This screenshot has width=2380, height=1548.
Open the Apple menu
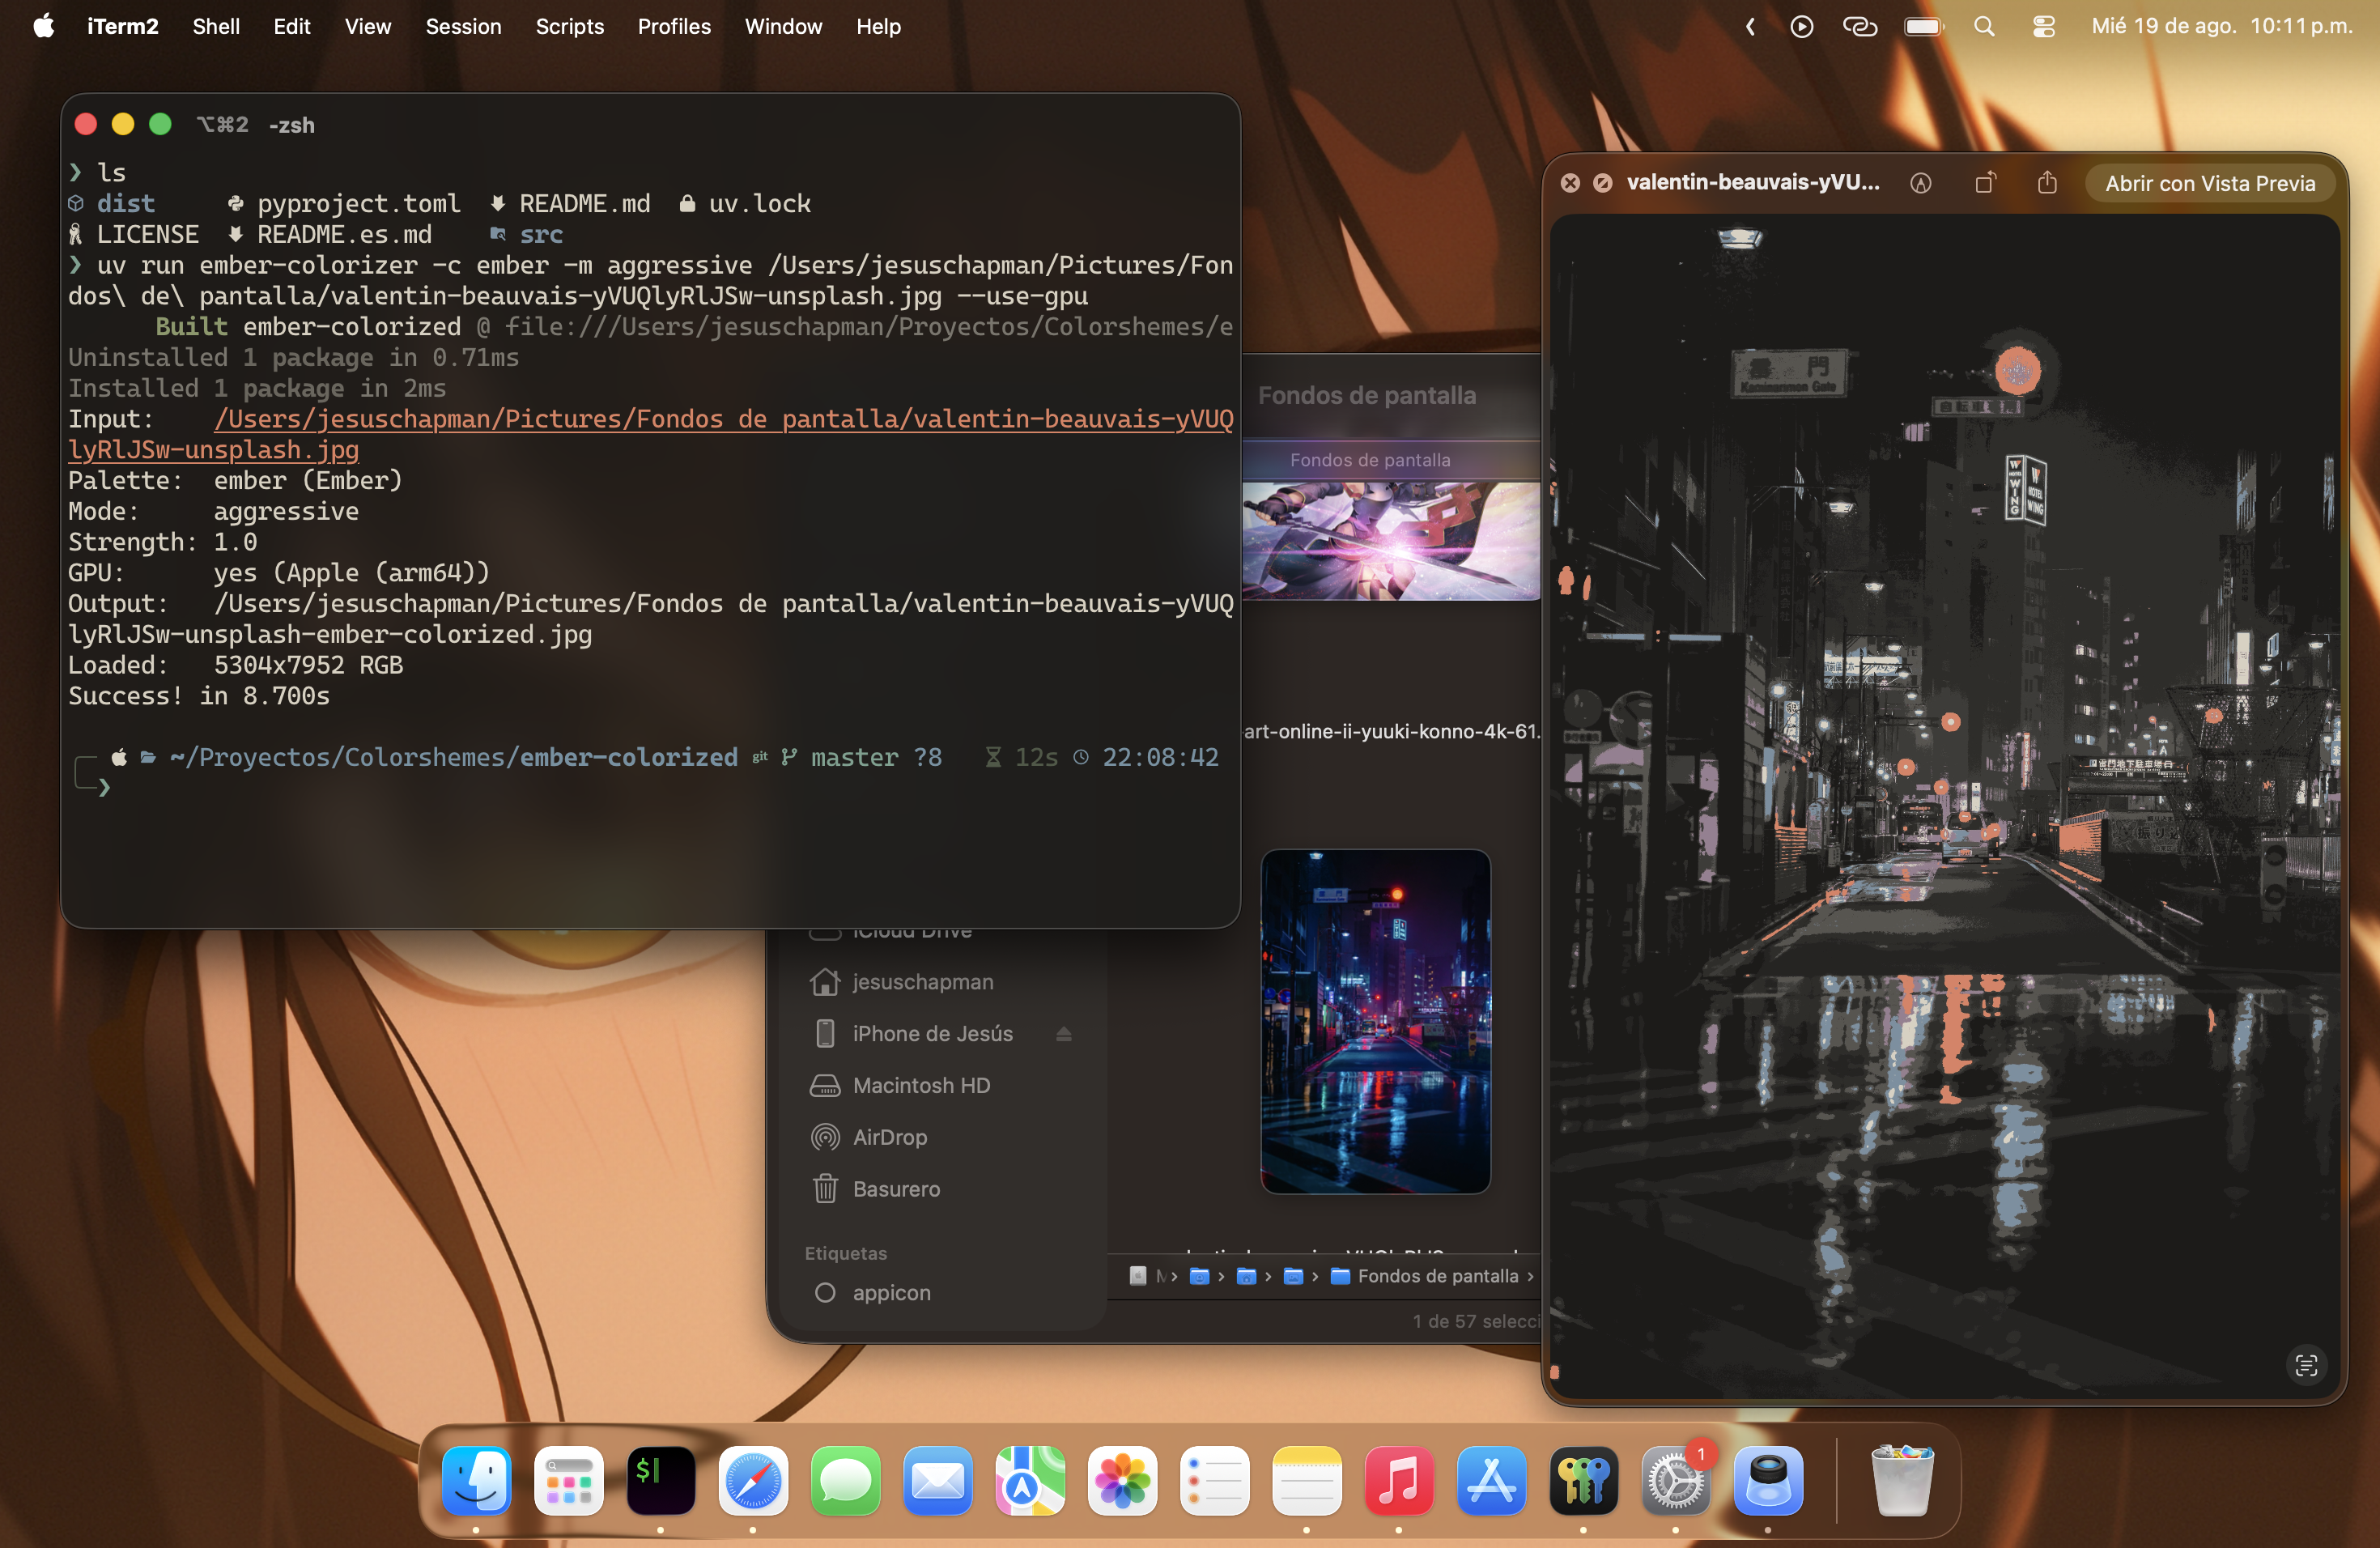coord(44,27)
